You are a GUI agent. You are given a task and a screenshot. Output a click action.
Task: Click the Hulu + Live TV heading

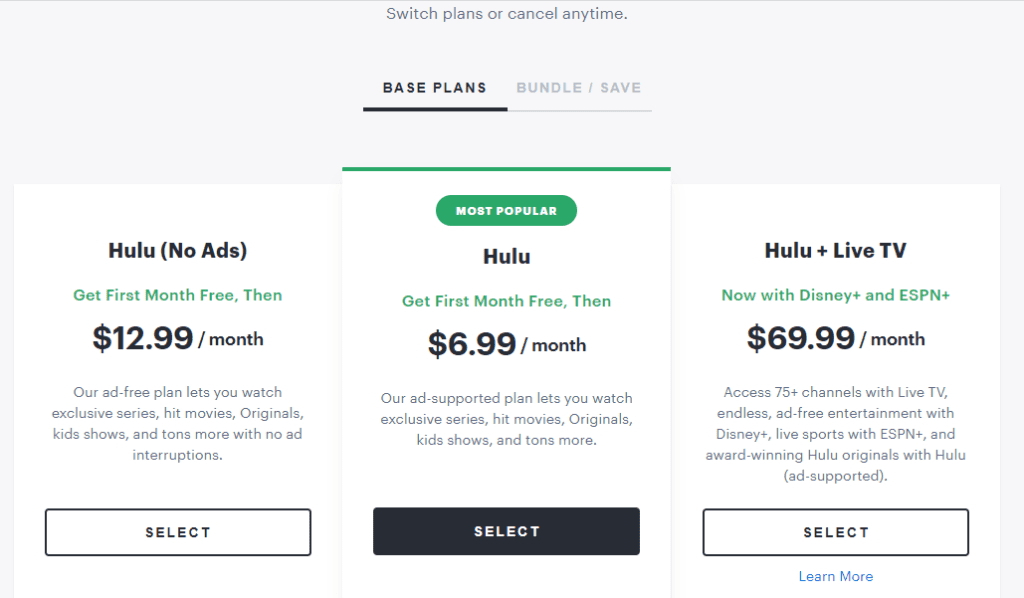(x=835, y=251)
